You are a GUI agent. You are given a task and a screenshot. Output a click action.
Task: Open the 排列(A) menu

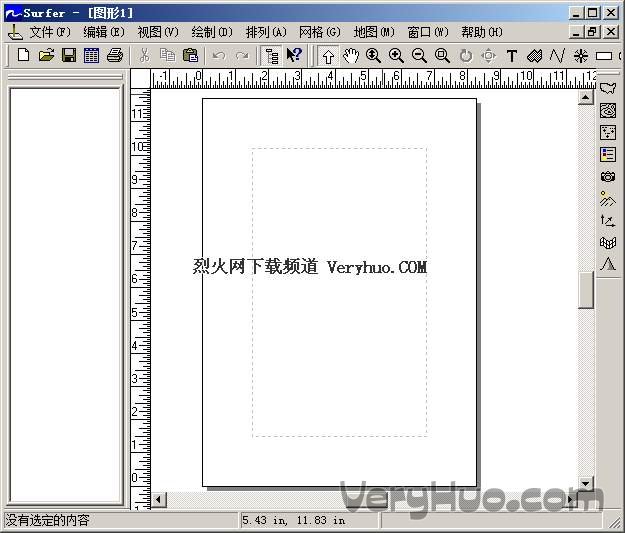266,32
